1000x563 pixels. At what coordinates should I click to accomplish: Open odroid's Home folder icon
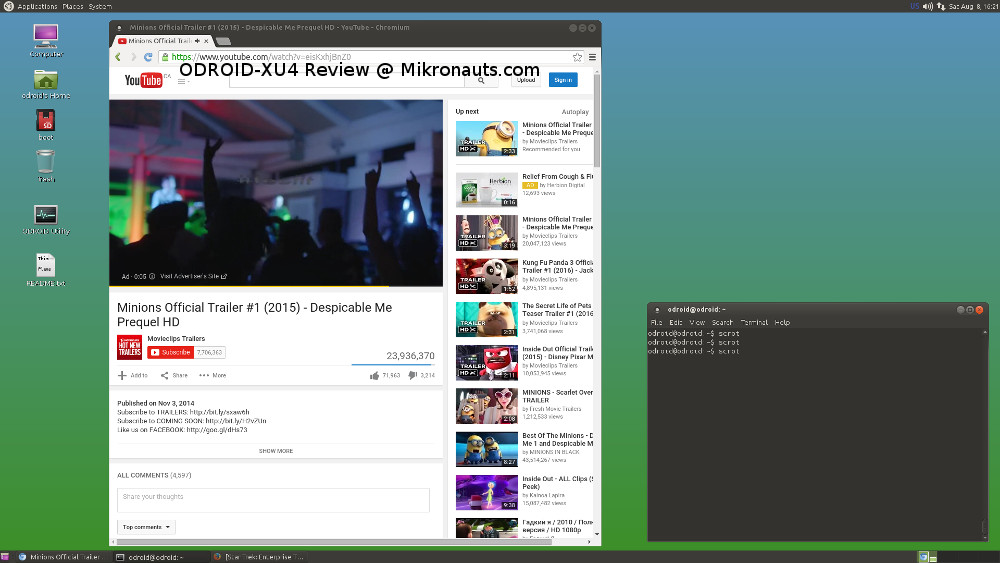pyautogui.click(x=45, y=80)
